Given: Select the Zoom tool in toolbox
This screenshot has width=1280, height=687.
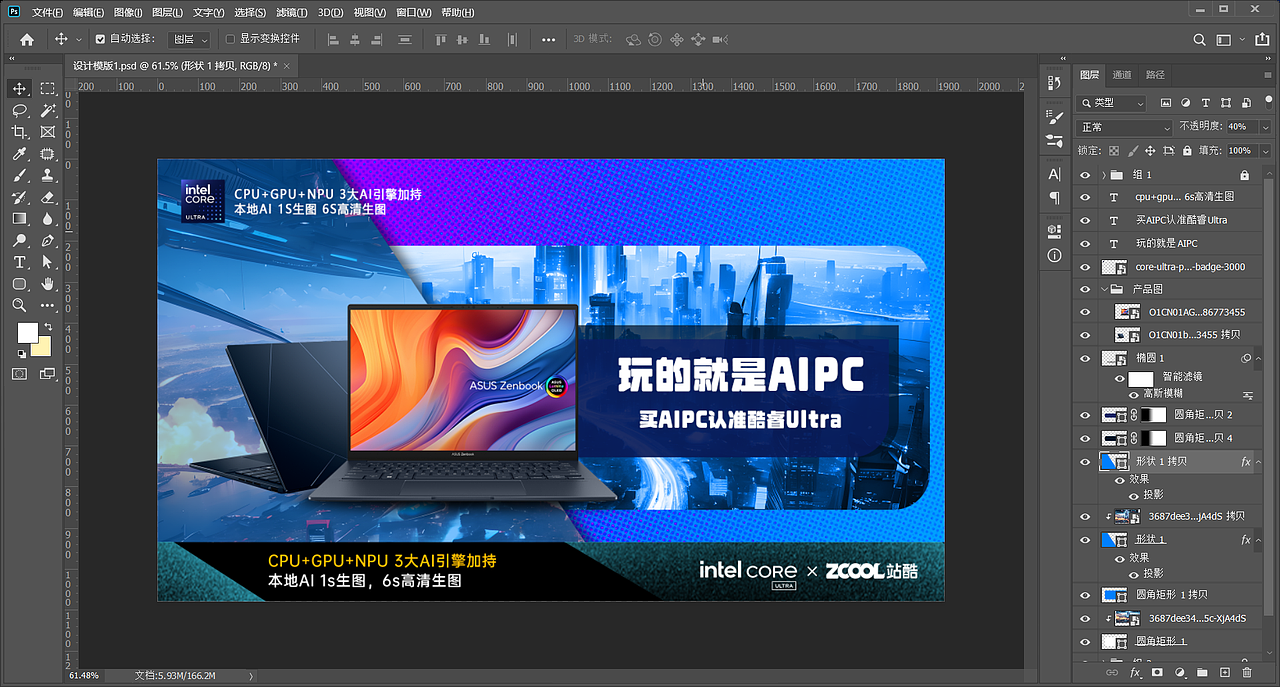Looking at the screenshot, I should tap(19, 305).
